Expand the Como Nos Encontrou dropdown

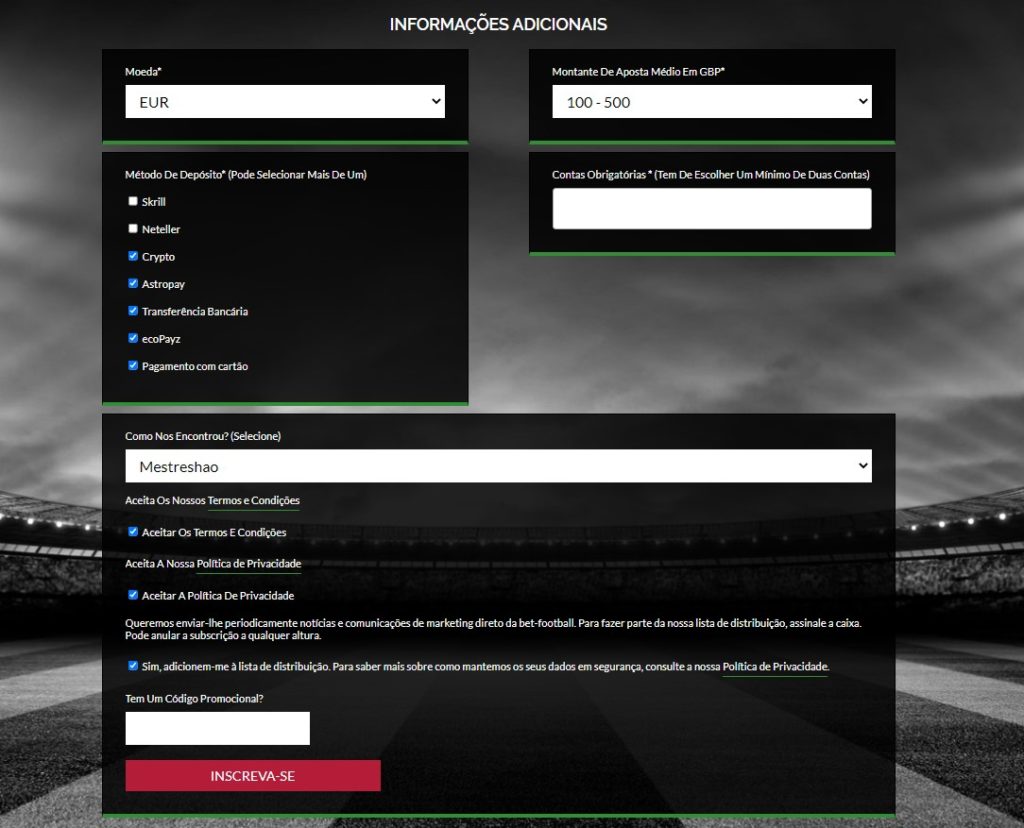(x=498, y=466)
